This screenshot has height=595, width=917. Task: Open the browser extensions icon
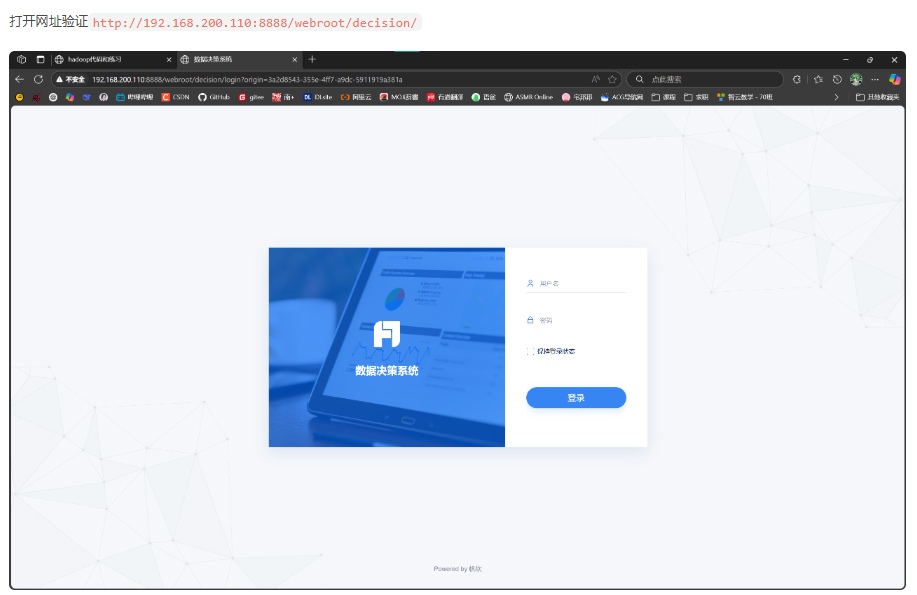pyautogui.click(x=797, y=79)
